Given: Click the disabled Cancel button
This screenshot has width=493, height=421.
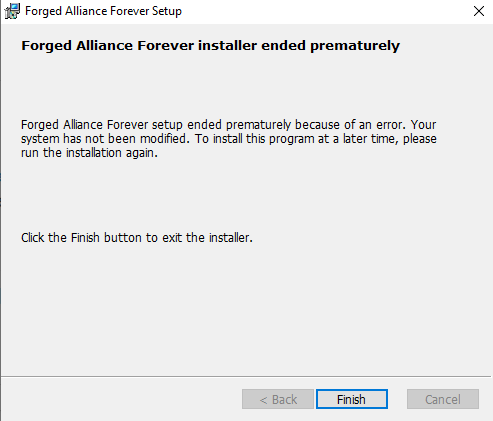Looking at the screenshot, I should click(x=443, y=399).
